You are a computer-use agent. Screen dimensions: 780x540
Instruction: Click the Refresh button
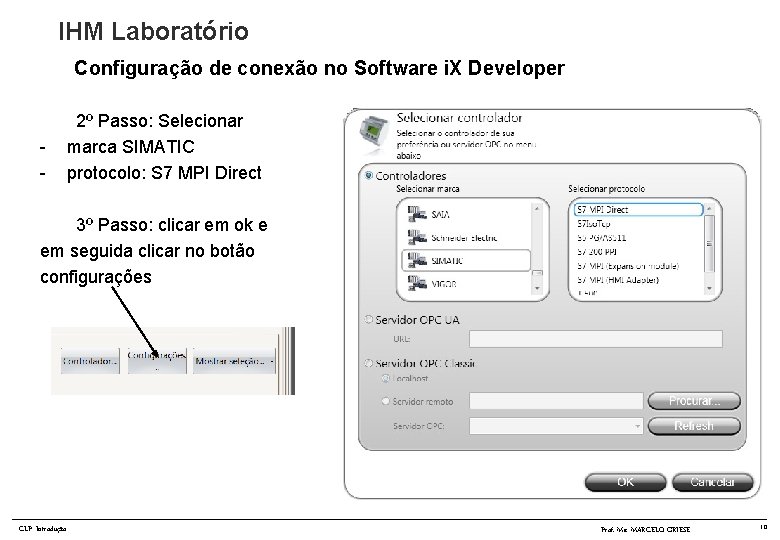coord(694,426)
